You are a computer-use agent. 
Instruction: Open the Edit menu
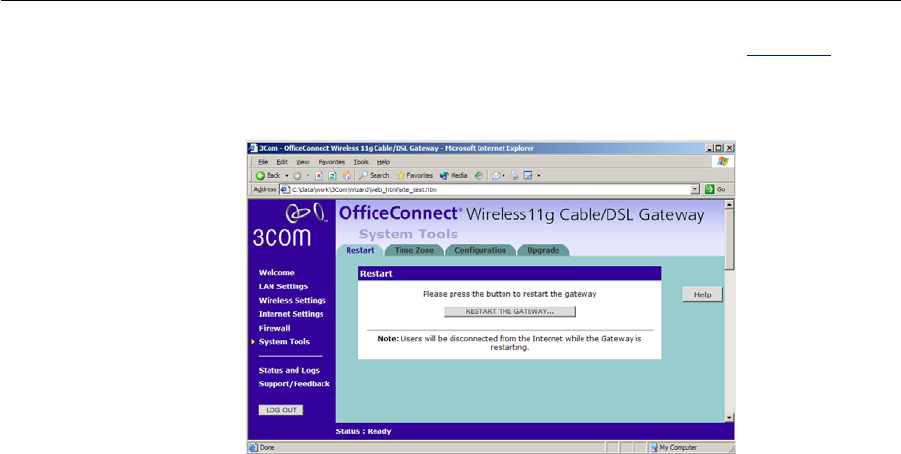[x=282, y=162]
